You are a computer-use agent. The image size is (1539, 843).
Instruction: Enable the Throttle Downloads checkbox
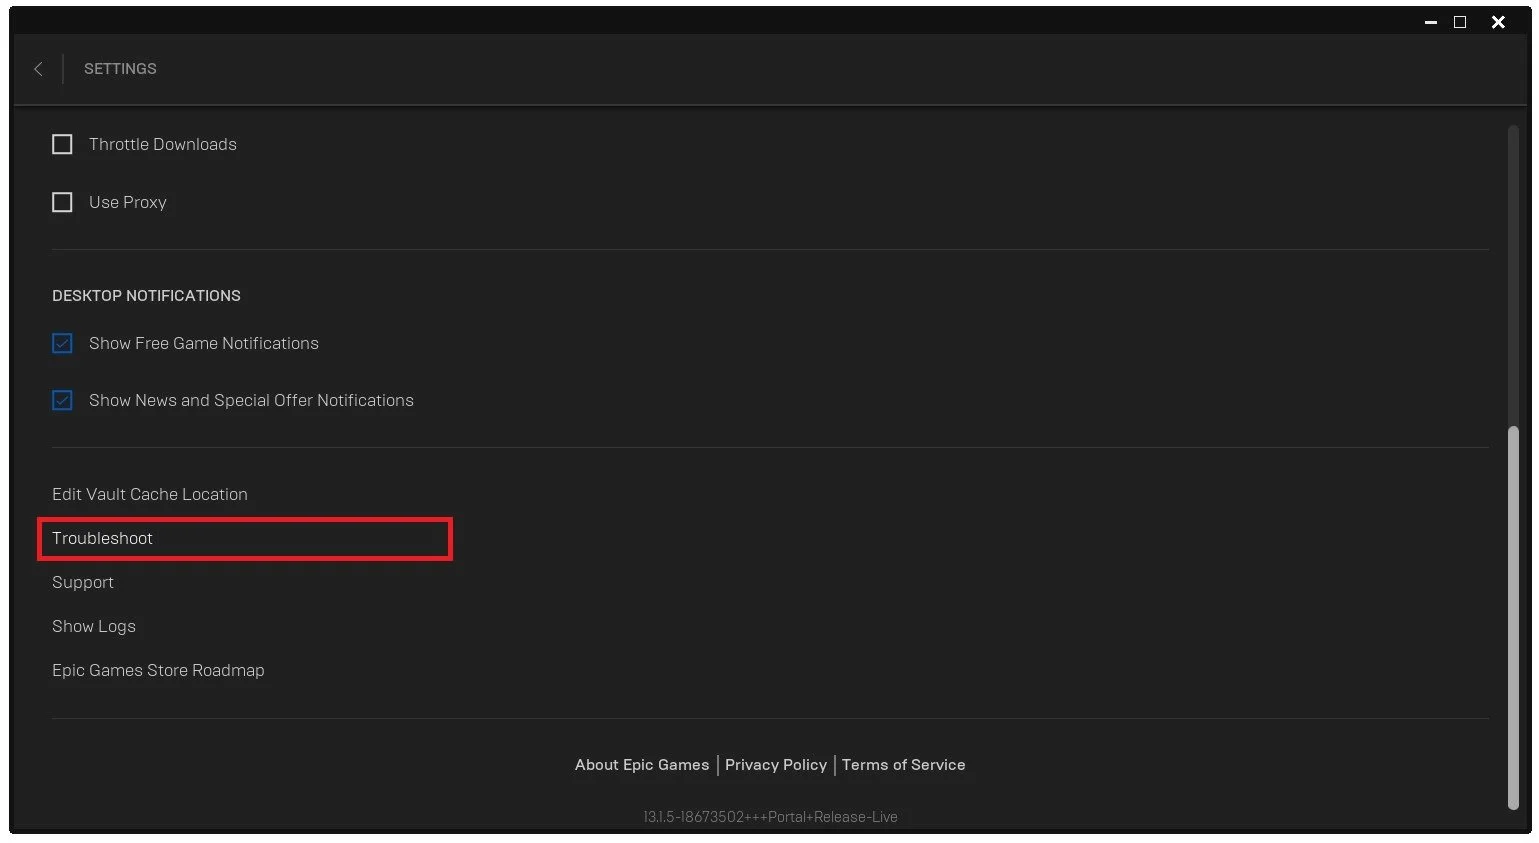tap(62, 144)
